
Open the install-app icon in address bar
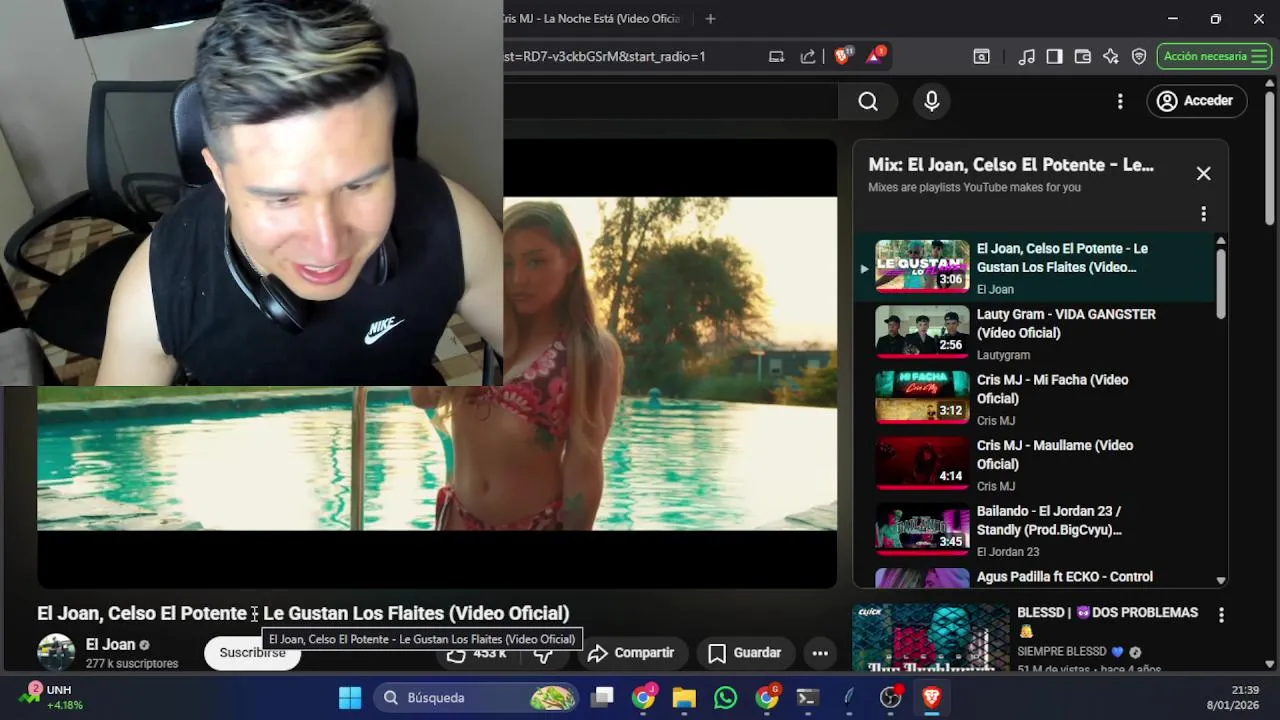click(776, 57)
